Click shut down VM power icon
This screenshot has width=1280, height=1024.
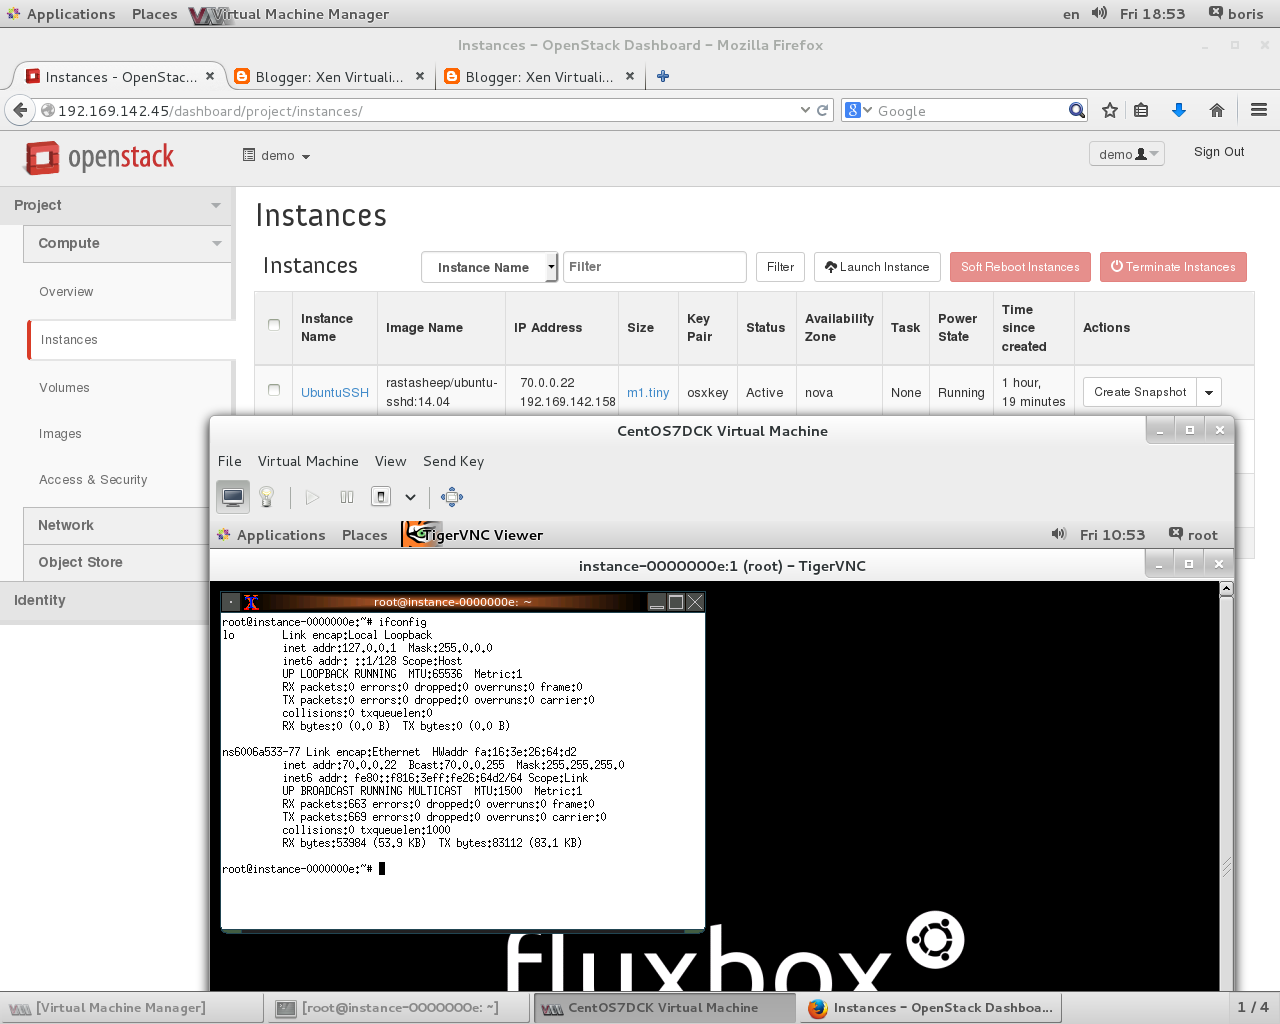tap(380, 497)
